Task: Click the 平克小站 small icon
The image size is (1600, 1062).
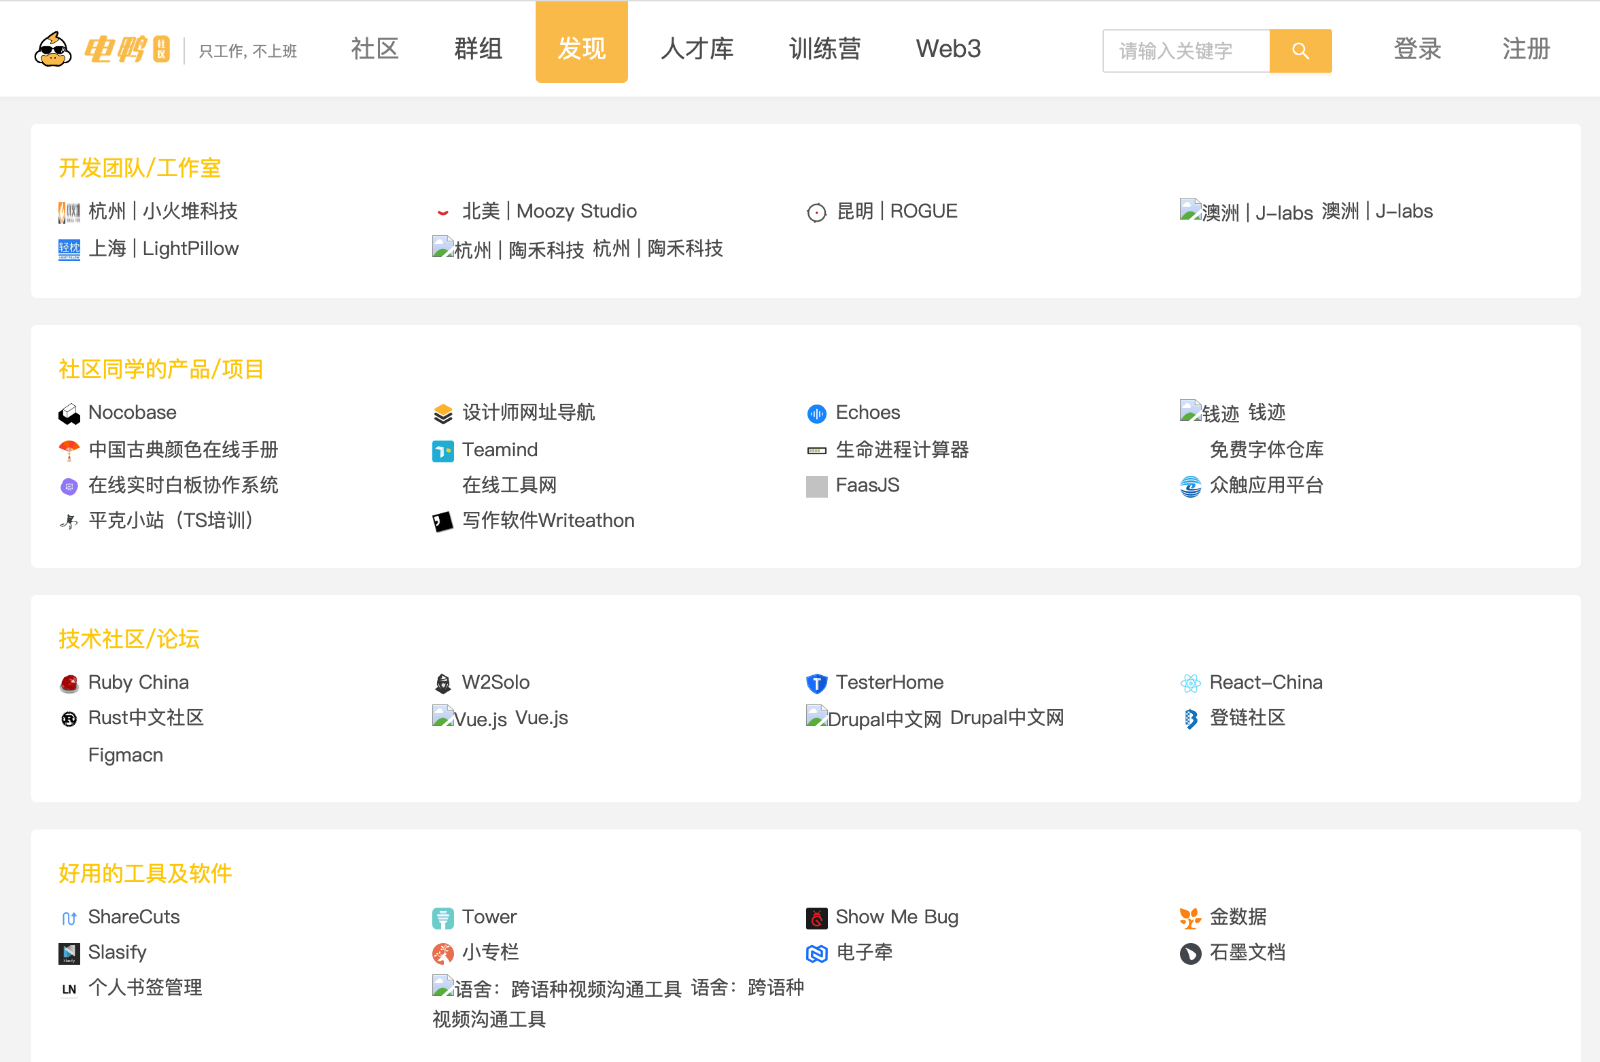Action: click(69, 522)
